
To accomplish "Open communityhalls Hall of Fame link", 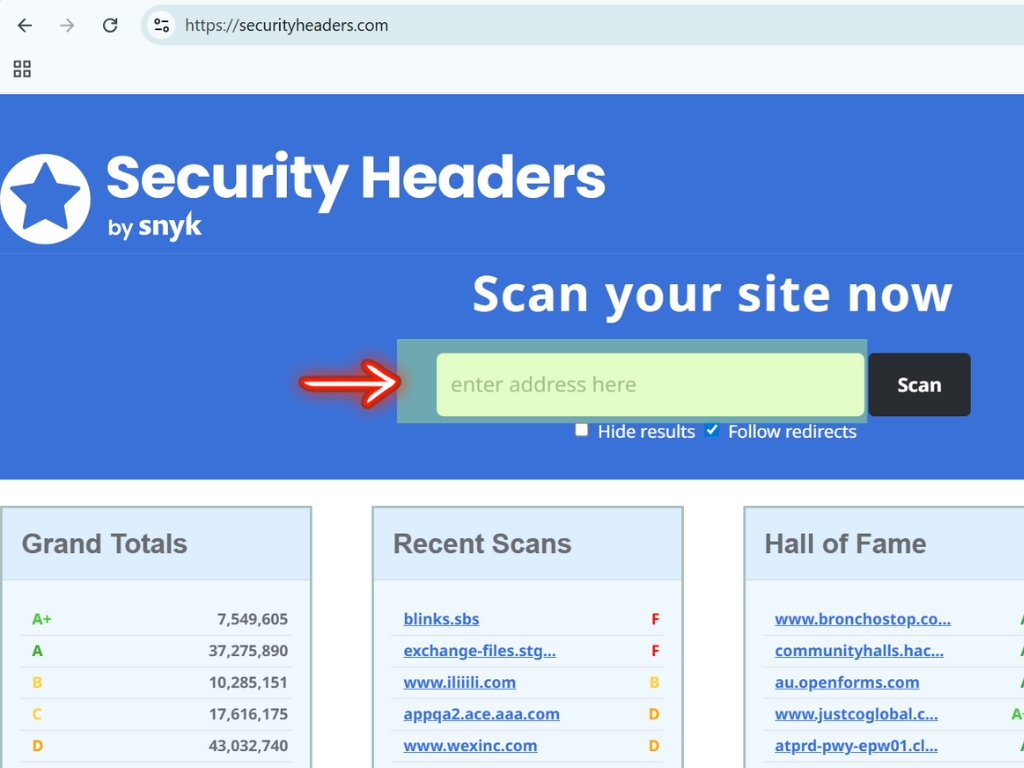I will pyautogui.click(x=858, y=651).
